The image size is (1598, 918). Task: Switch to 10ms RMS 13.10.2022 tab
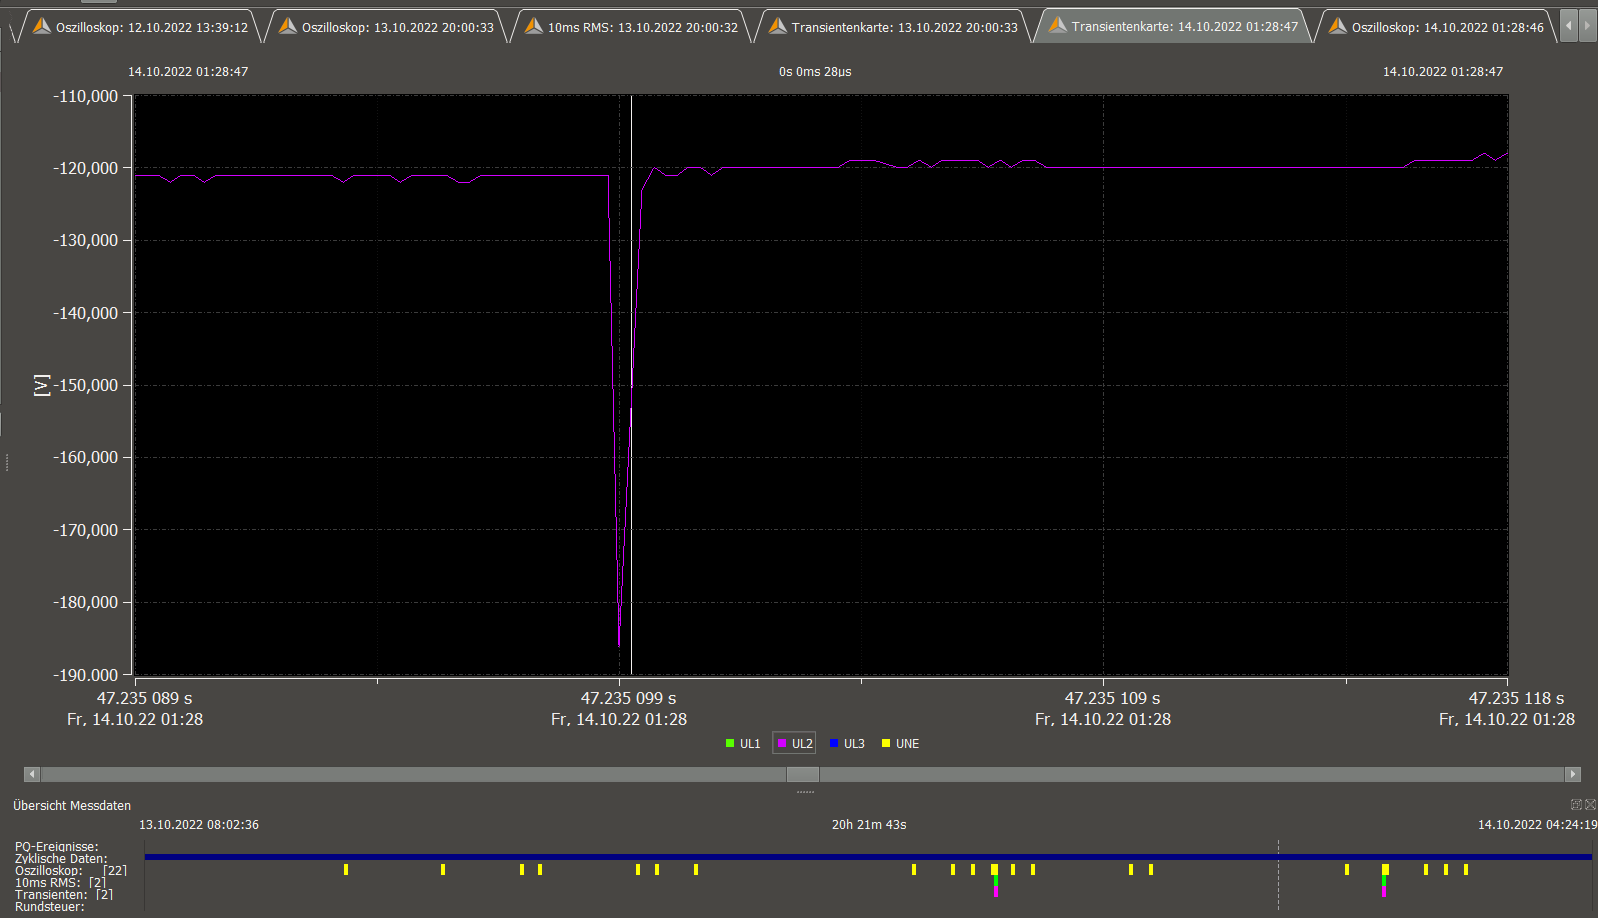(x=632, y=27)
